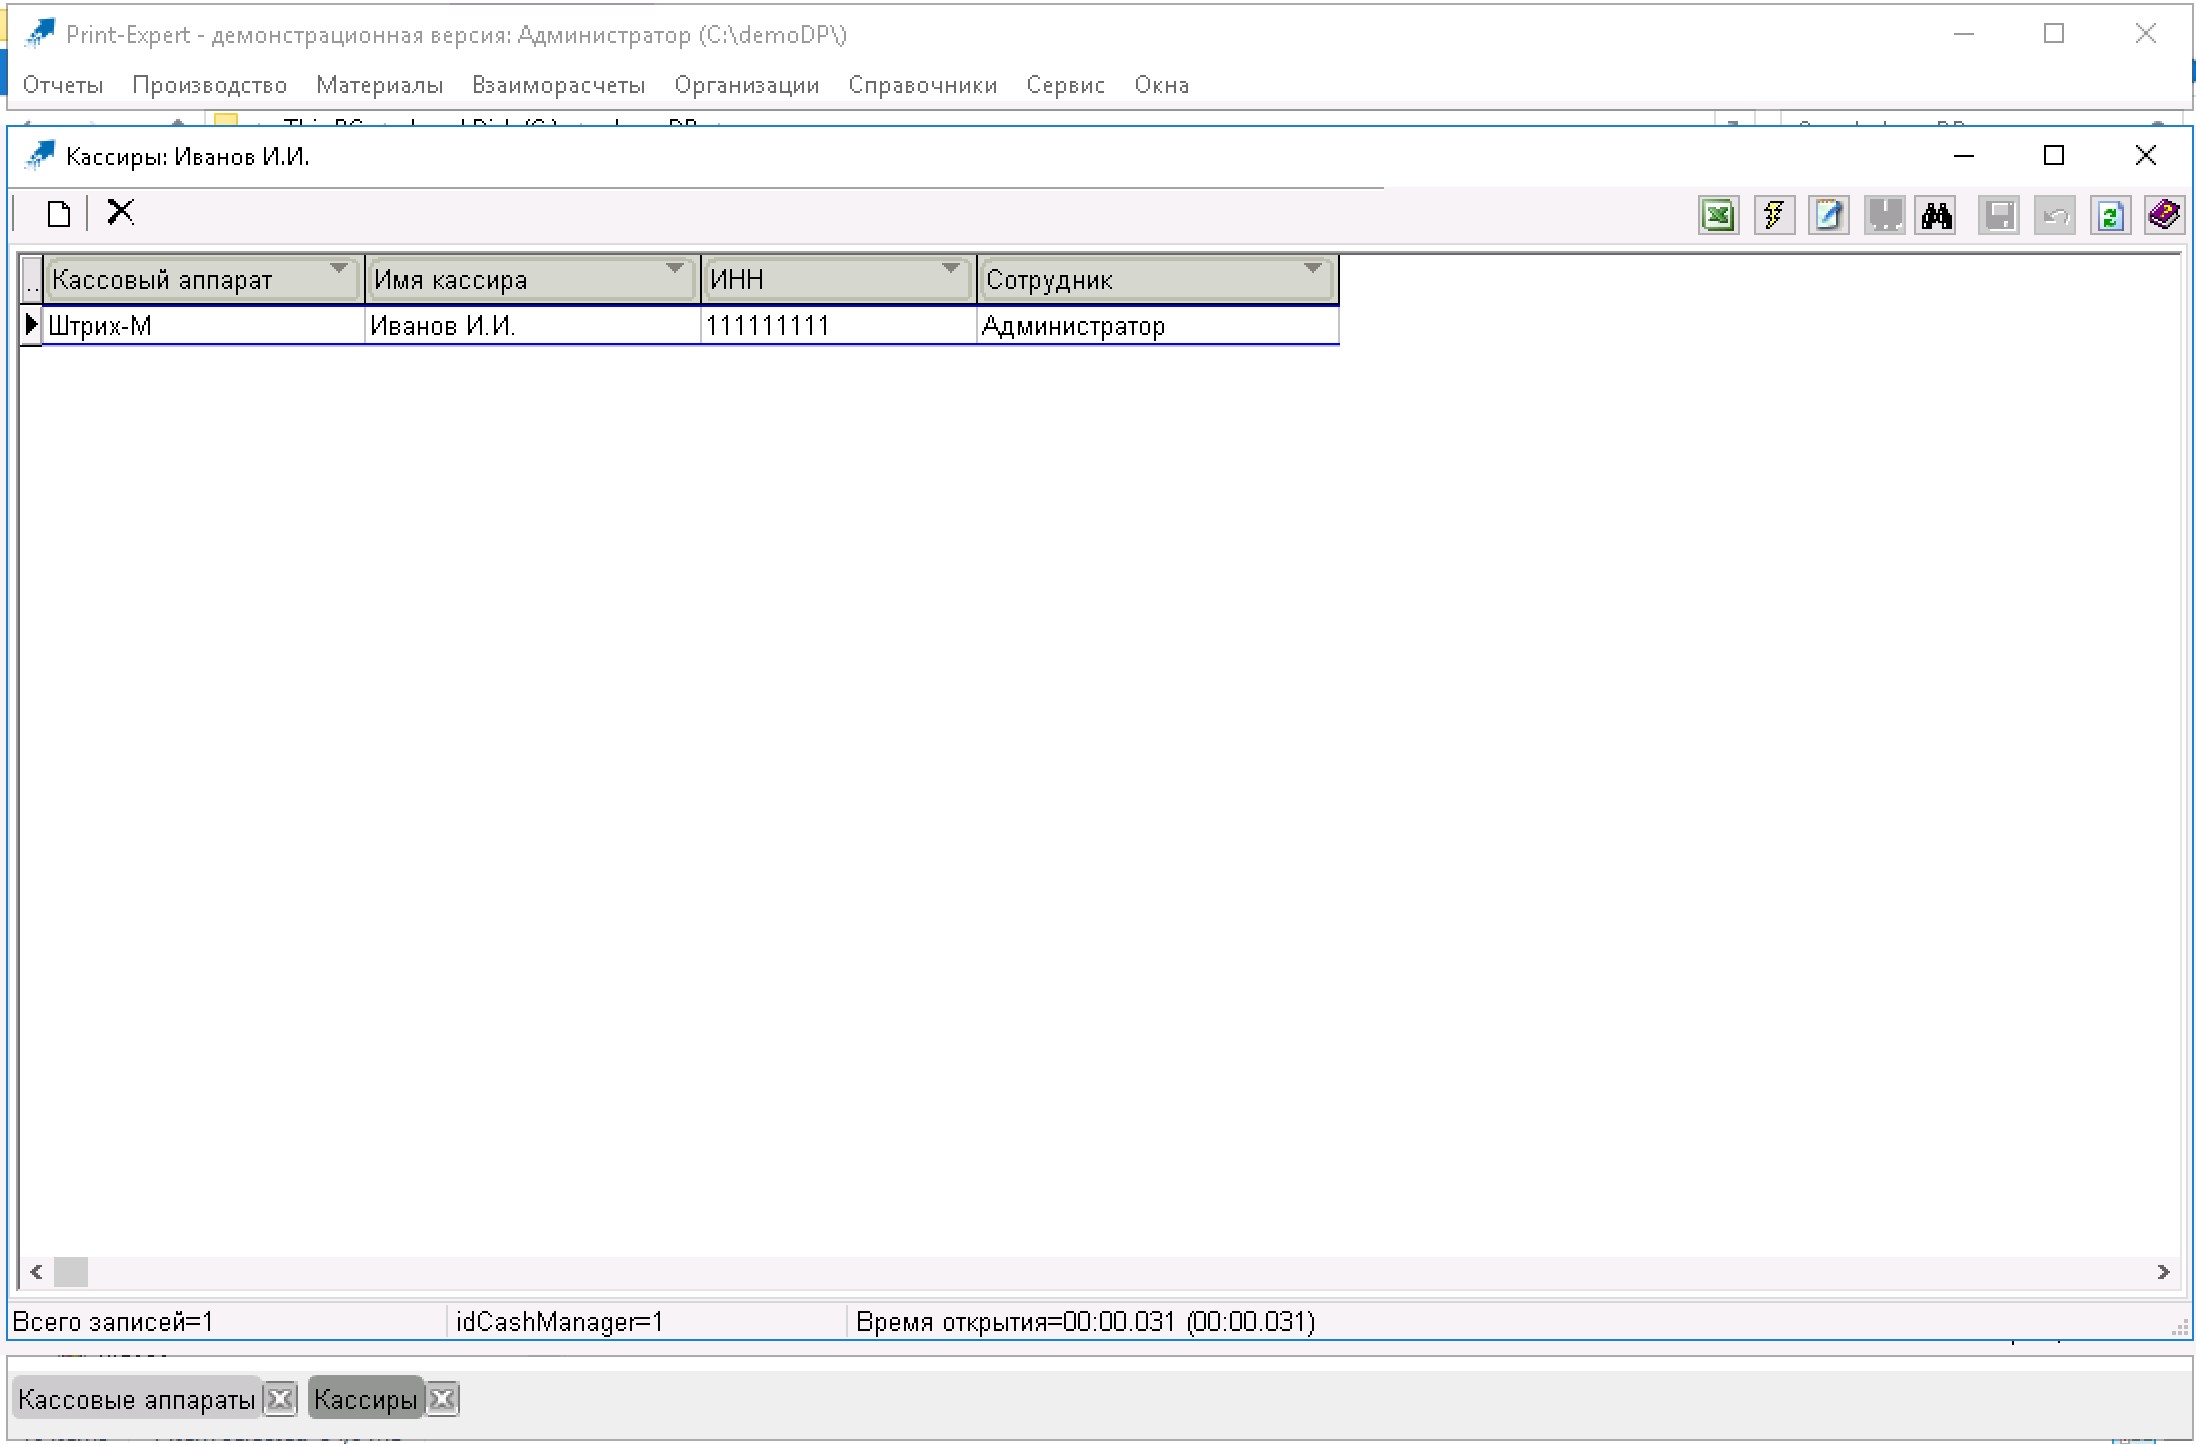
Task: Open search with the binoculars icon
Action: click(1937, 216)
